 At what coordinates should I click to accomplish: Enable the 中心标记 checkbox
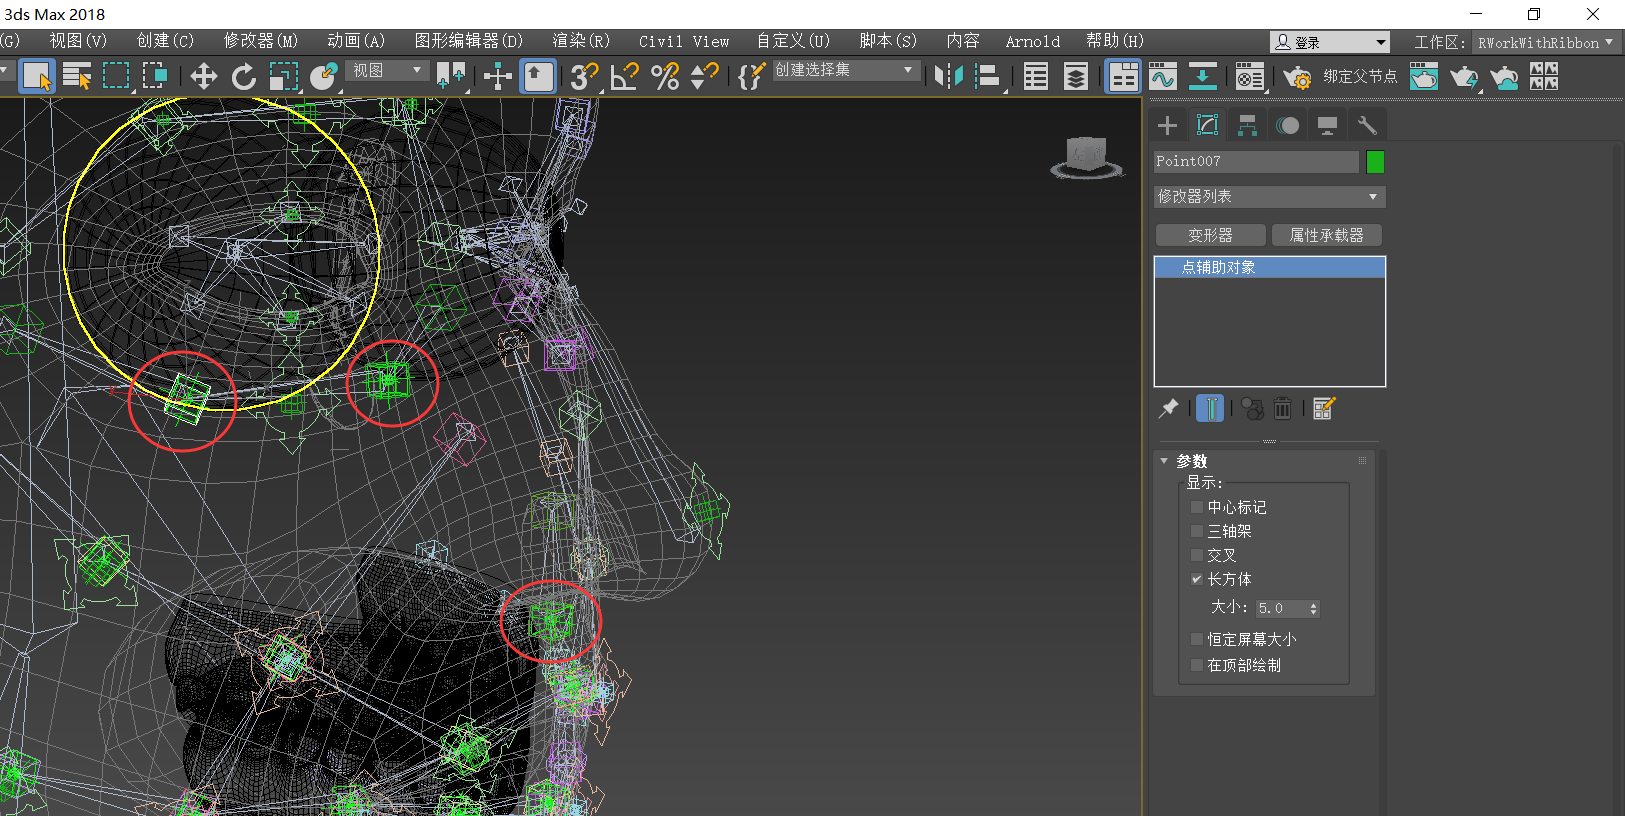(x=1197, y=507)
